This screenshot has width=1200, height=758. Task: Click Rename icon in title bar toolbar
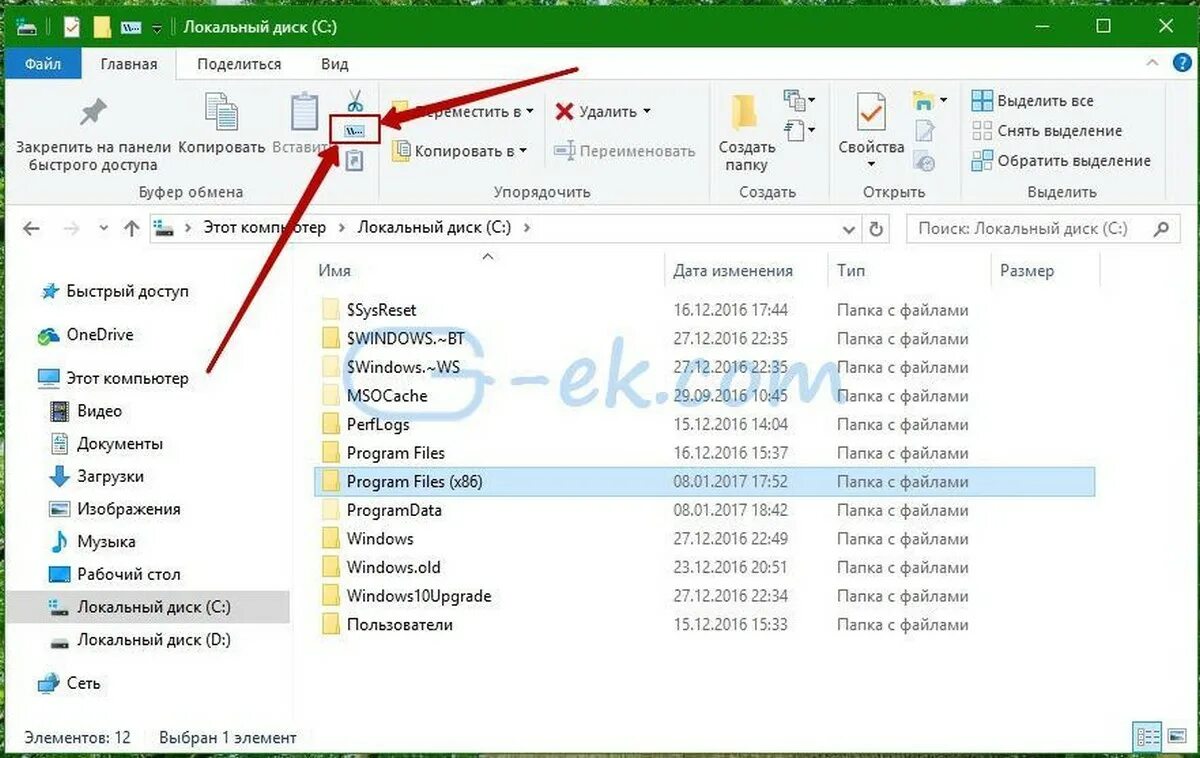131,26
